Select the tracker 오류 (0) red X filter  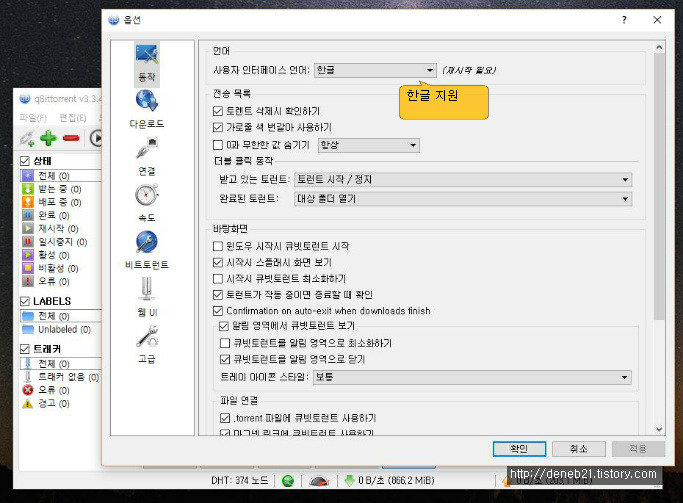click(x=46, y=390)
